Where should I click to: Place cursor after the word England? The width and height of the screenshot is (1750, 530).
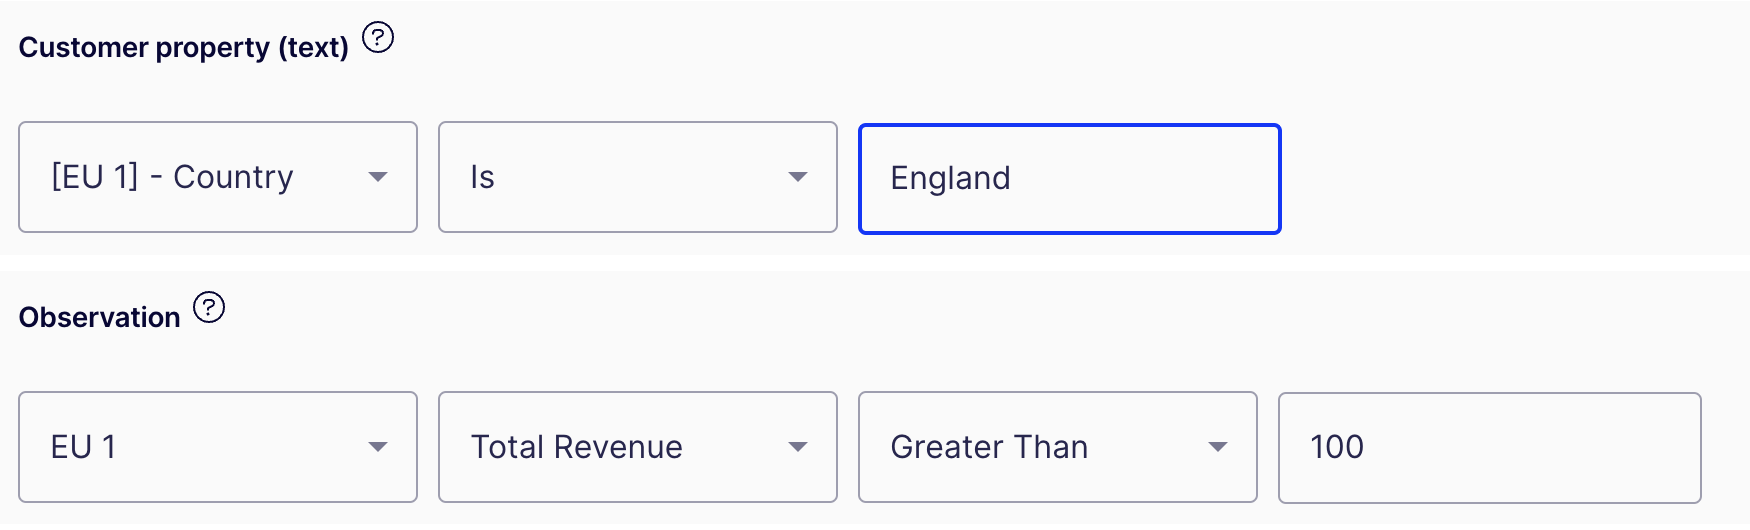click(x=1013, y=178)
